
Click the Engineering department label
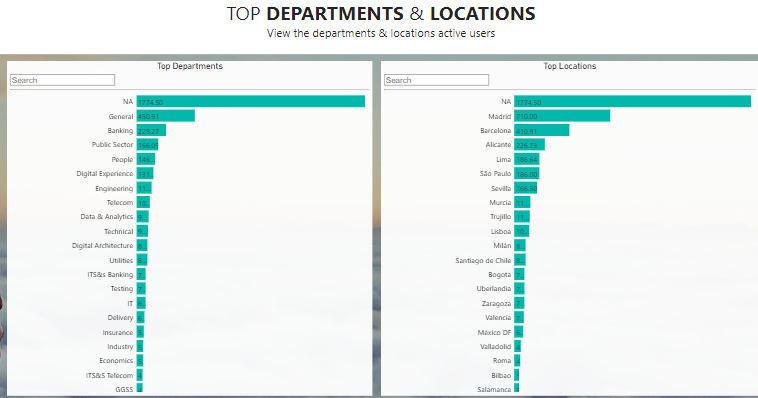(114, 189)
